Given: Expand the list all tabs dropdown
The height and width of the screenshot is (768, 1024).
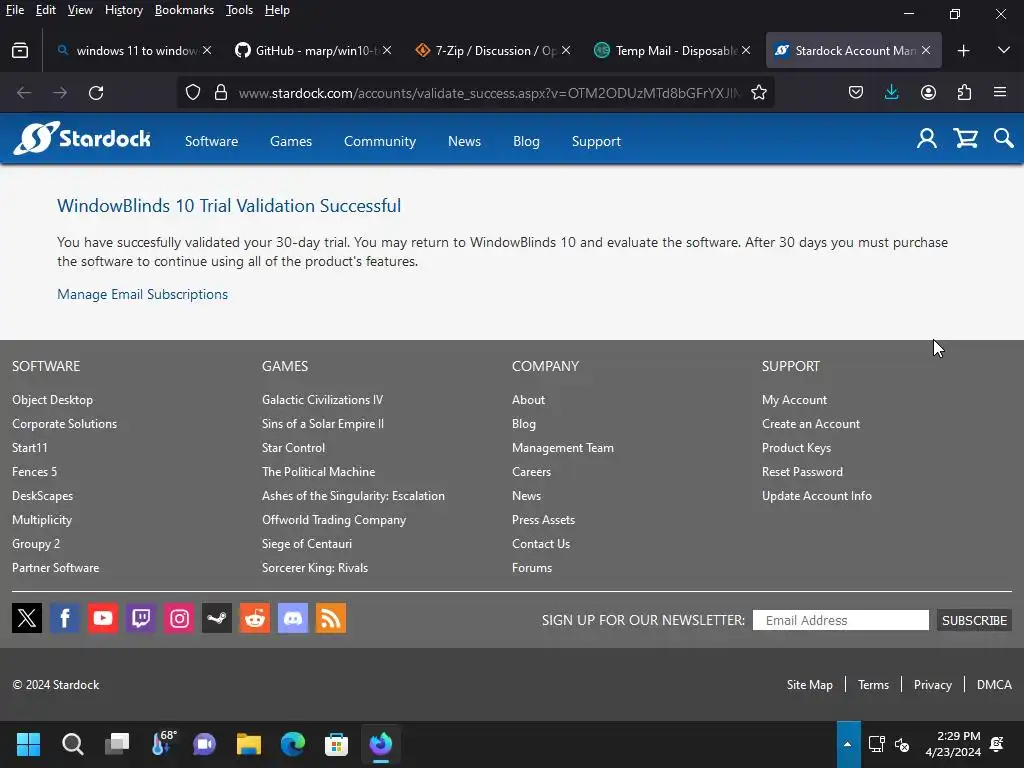Looking at the screenshot, I should [x=1004, y=50].
